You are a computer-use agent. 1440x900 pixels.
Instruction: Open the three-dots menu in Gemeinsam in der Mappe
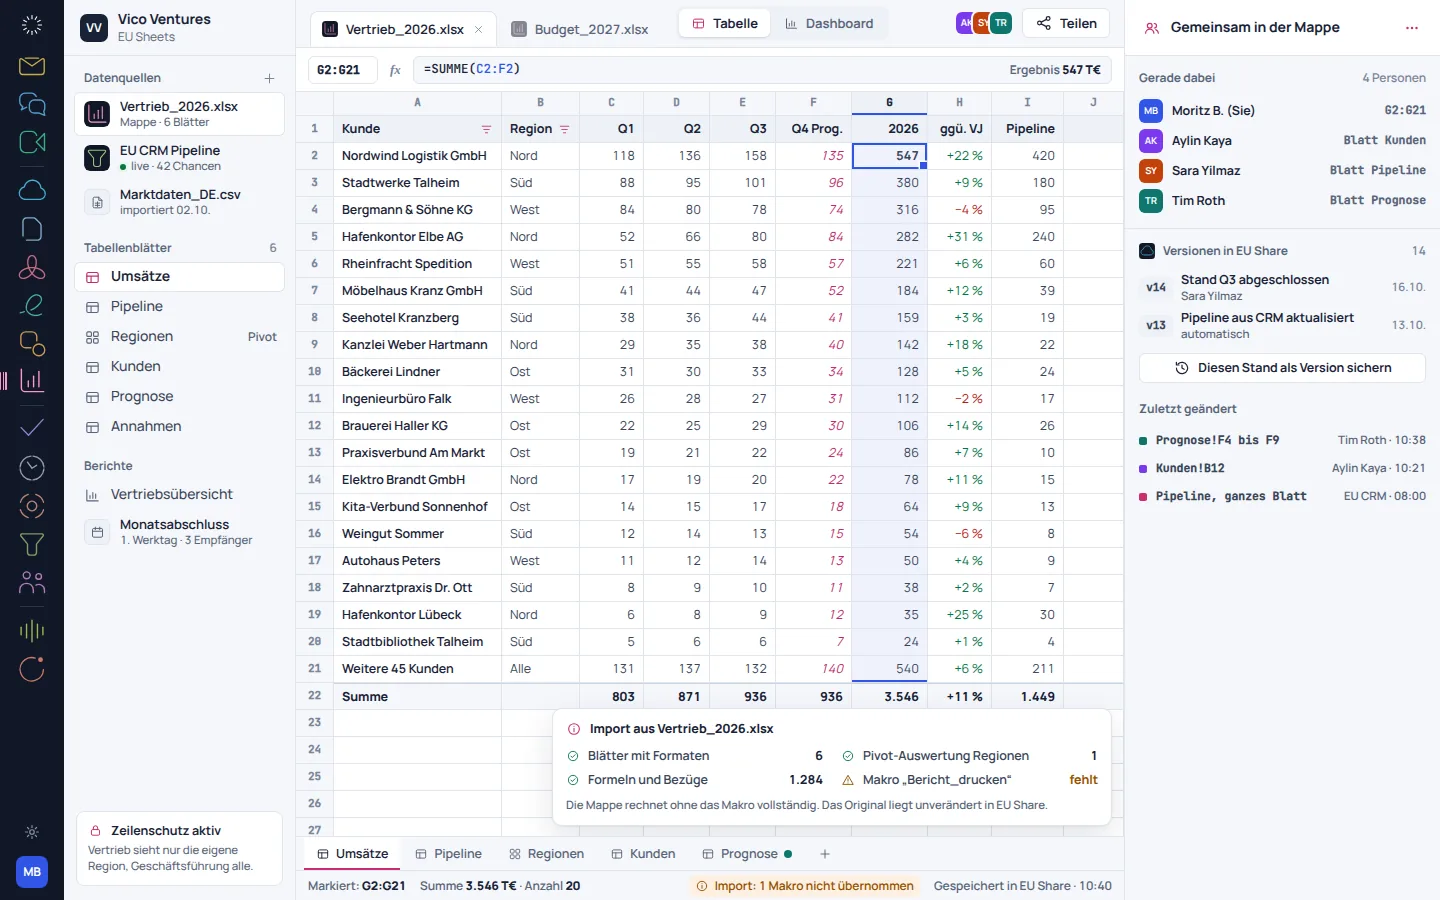pyautogui.click(x=1412, y=28)
